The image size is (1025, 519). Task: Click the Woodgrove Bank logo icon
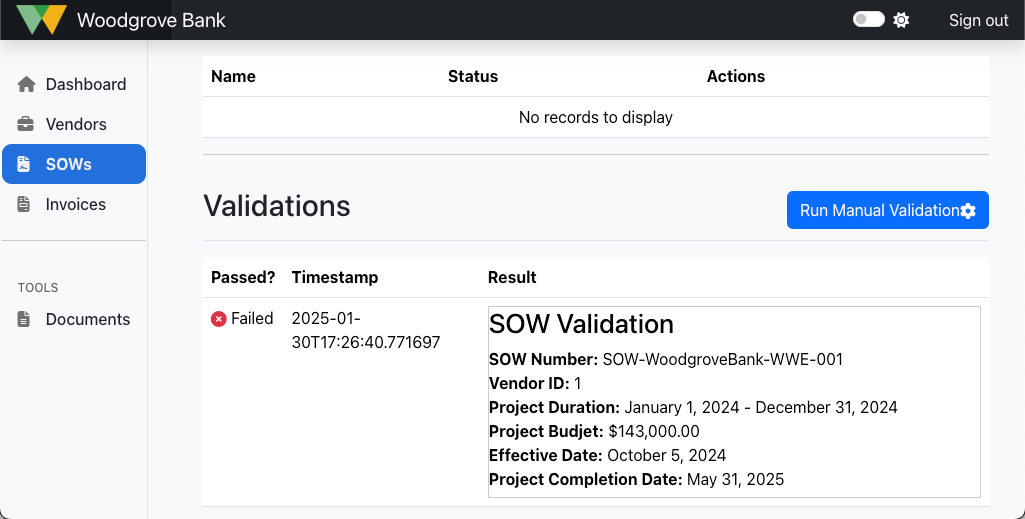coord(42,20)
